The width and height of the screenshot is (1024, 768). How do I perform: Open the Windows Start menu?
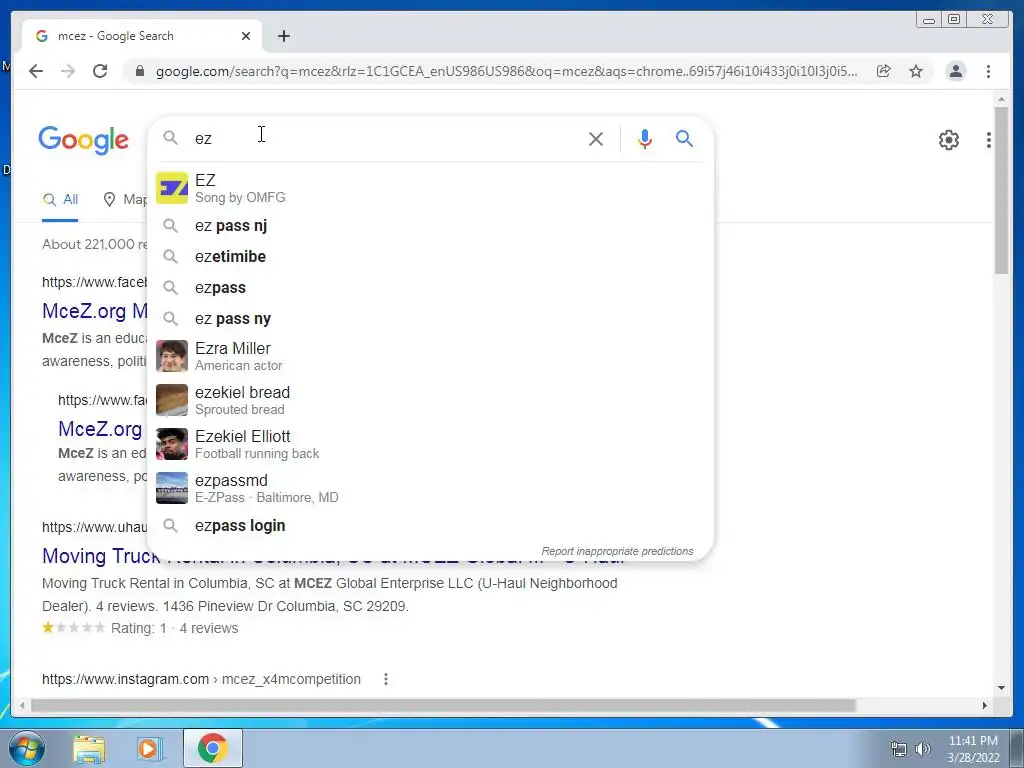coord(27,748)
